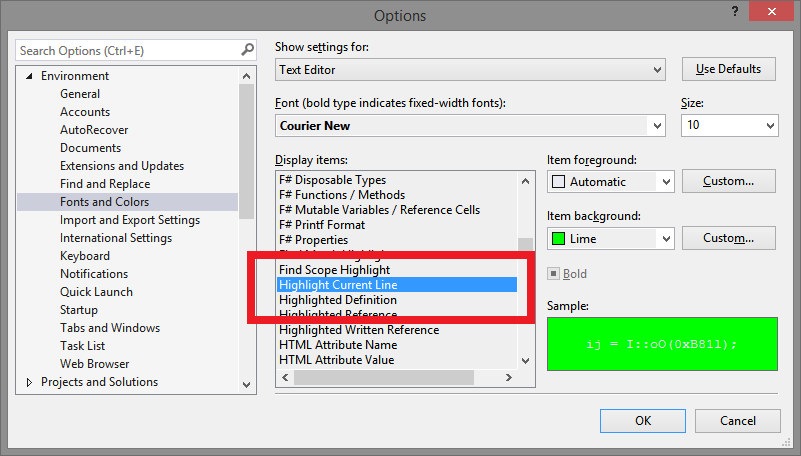Open Documents settings
This screenshot has width=801, height=456.
(x=90, y=148)
